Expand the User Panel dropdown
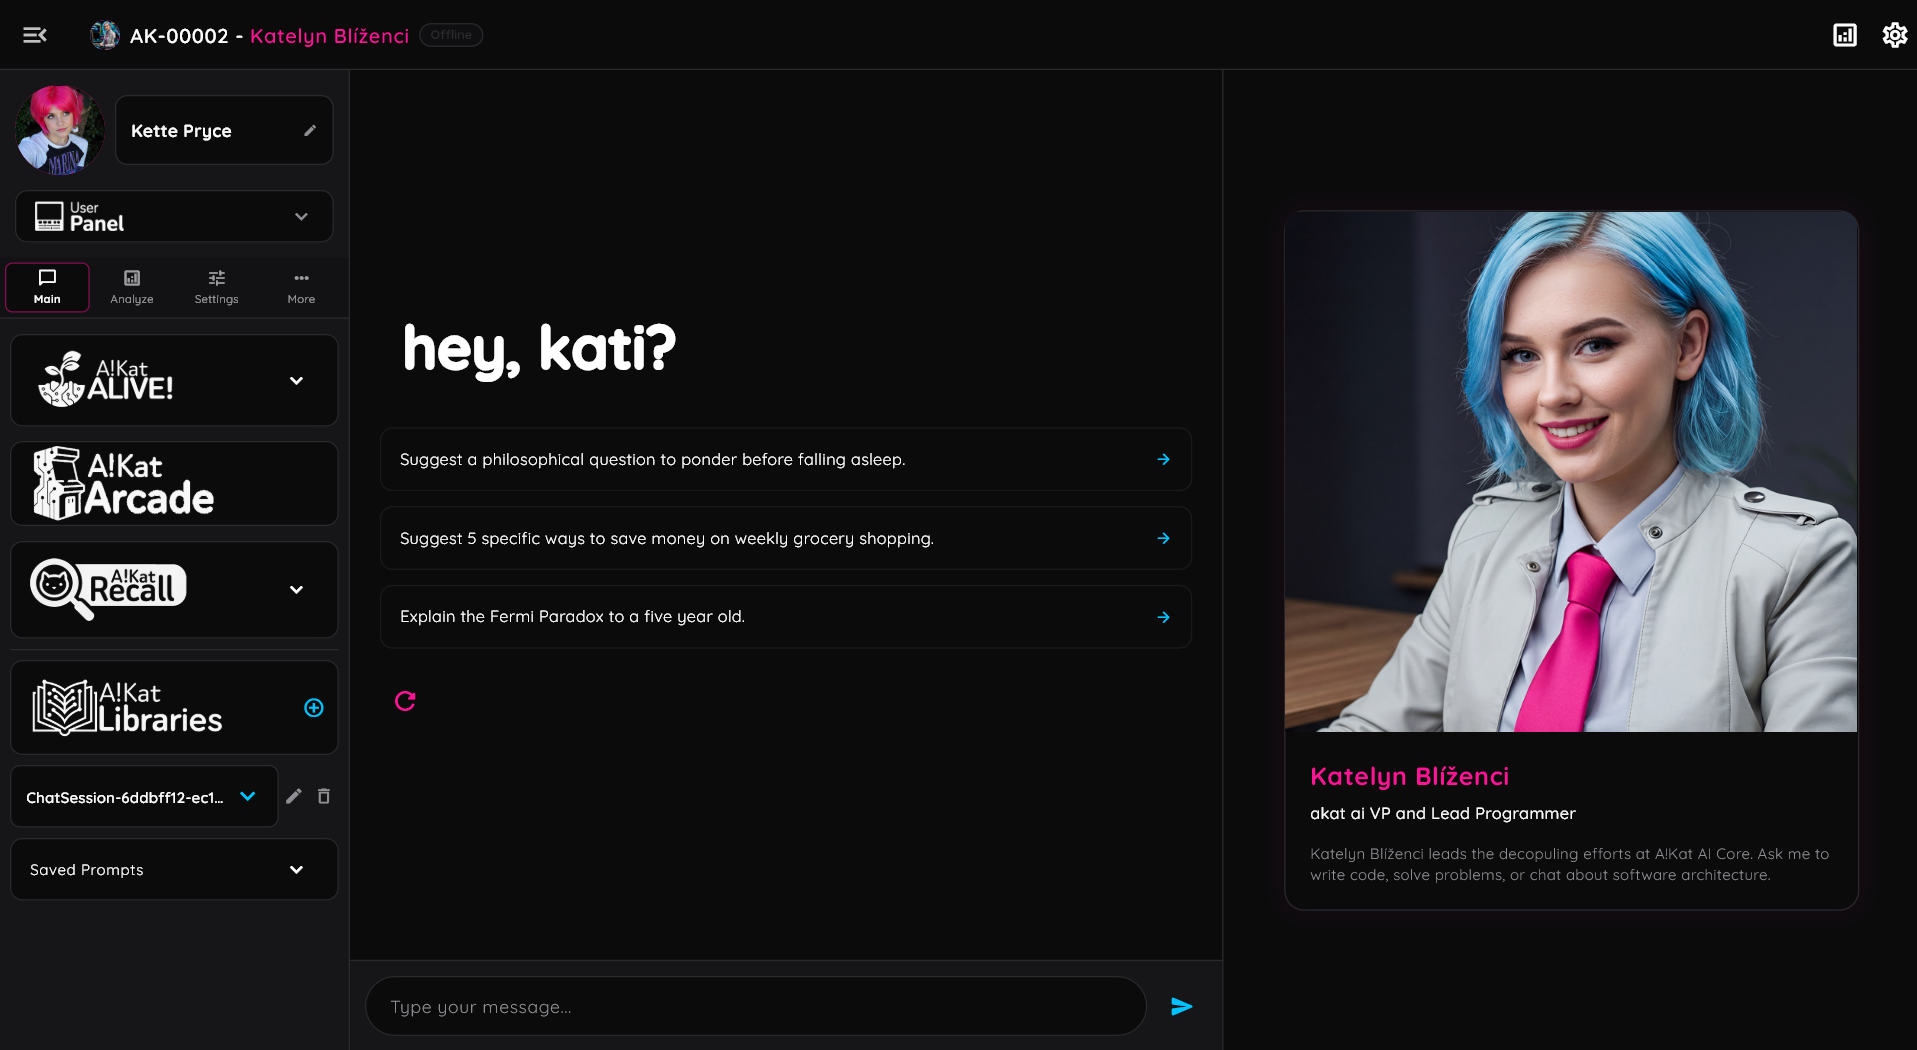This screenshot has width=1917, height=1050. [x=174, y=216]
